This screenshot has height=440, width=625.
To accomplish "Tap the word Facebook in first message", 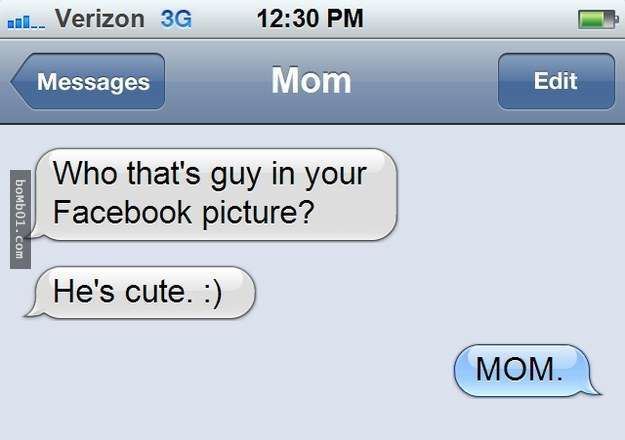I will [x=122, y=212].
